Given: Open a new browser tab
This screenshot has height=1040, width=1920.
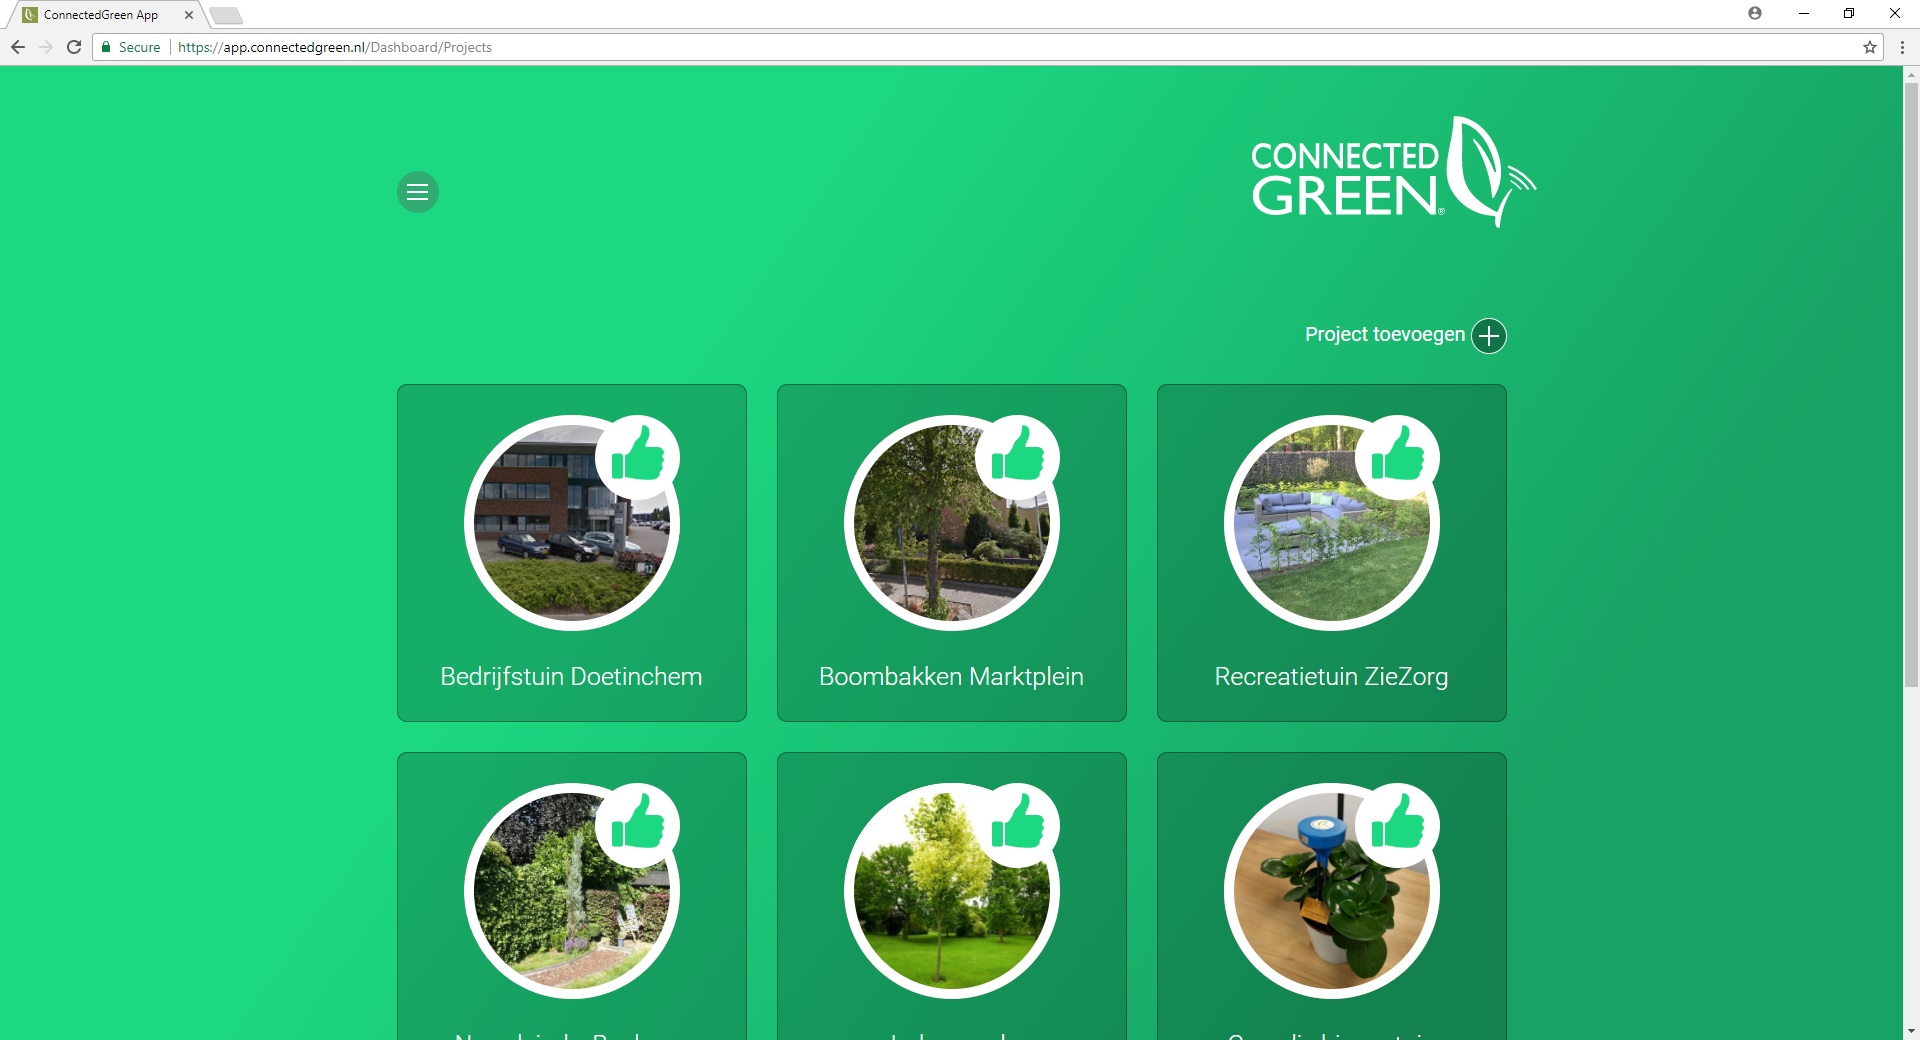Looking at the screenshot, I should (226, 15).
